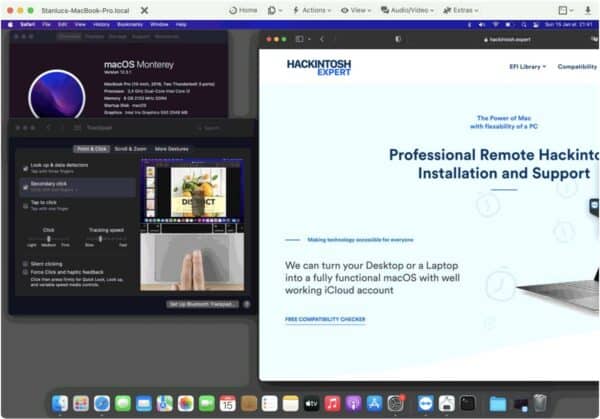Open Secondary click options dropdown
The image size is (600, 419).
pos(54,190)
